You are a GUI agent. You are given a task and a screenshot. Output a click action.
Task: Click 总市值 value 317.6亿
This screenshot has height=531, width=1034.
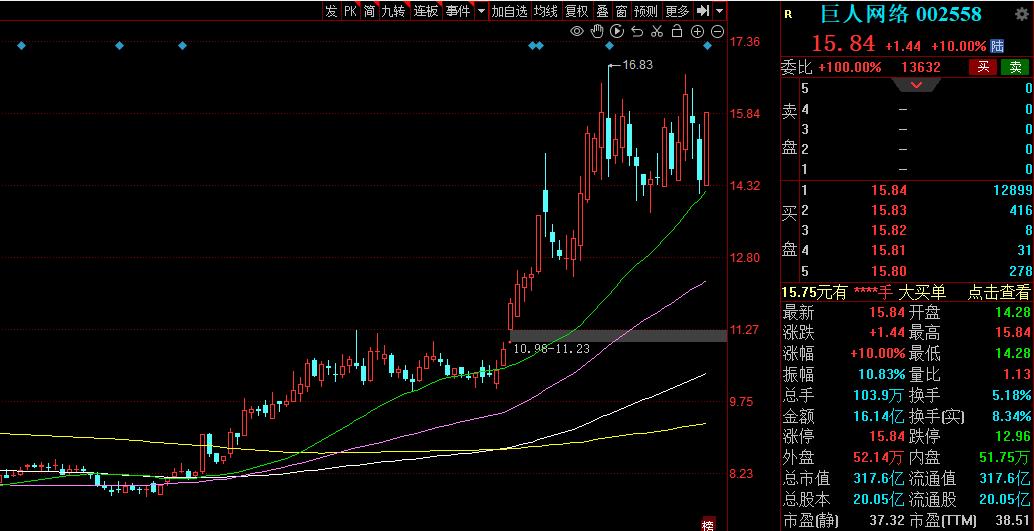pyautogui.click(x=878, y=479)
